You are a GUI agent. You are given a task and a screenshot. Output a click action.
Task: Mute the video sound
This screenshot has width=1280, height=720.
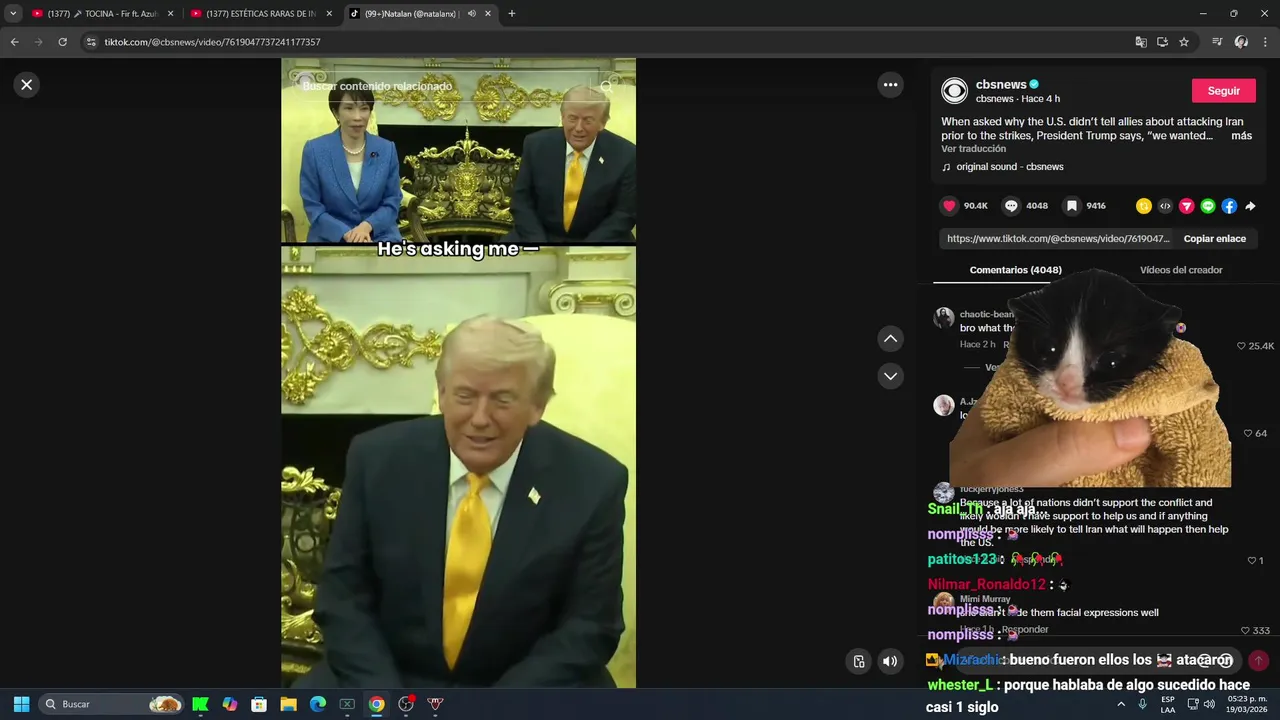coord(889,661)
